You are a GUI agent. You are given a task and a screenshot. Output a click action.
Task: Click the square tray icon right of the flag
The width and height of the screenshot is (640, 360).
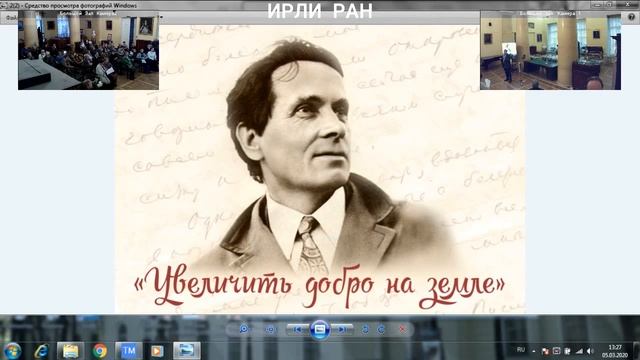click(x=556, y=351)
